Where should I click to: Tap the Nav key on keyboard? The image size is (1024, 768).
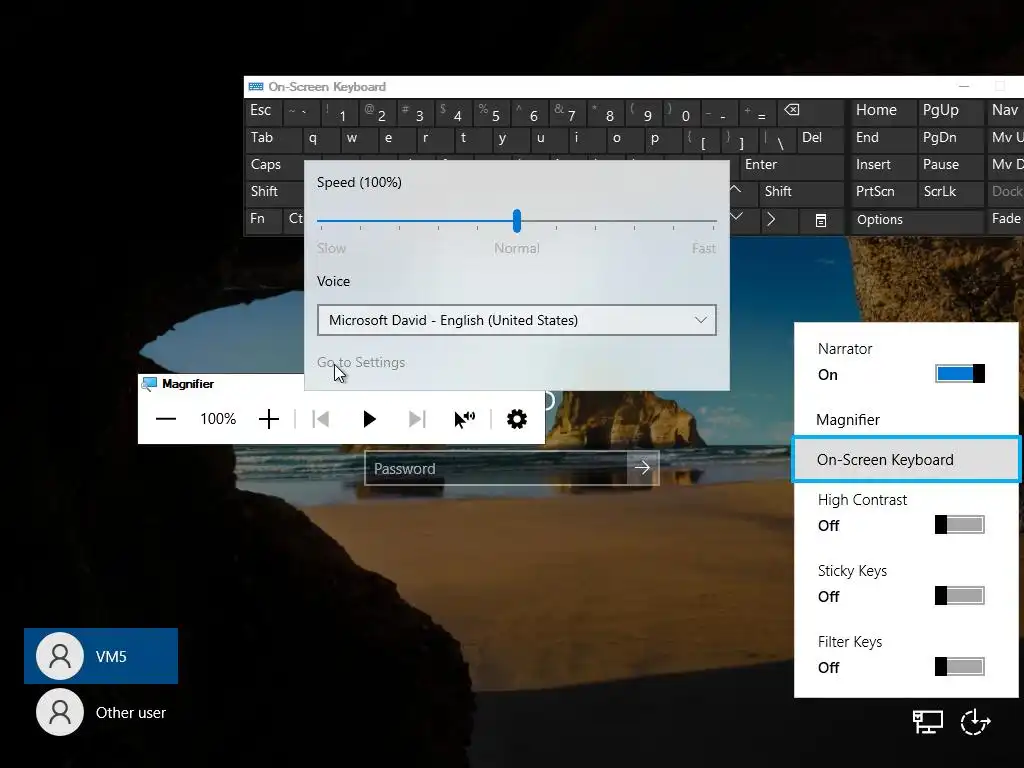(1005, 111)
